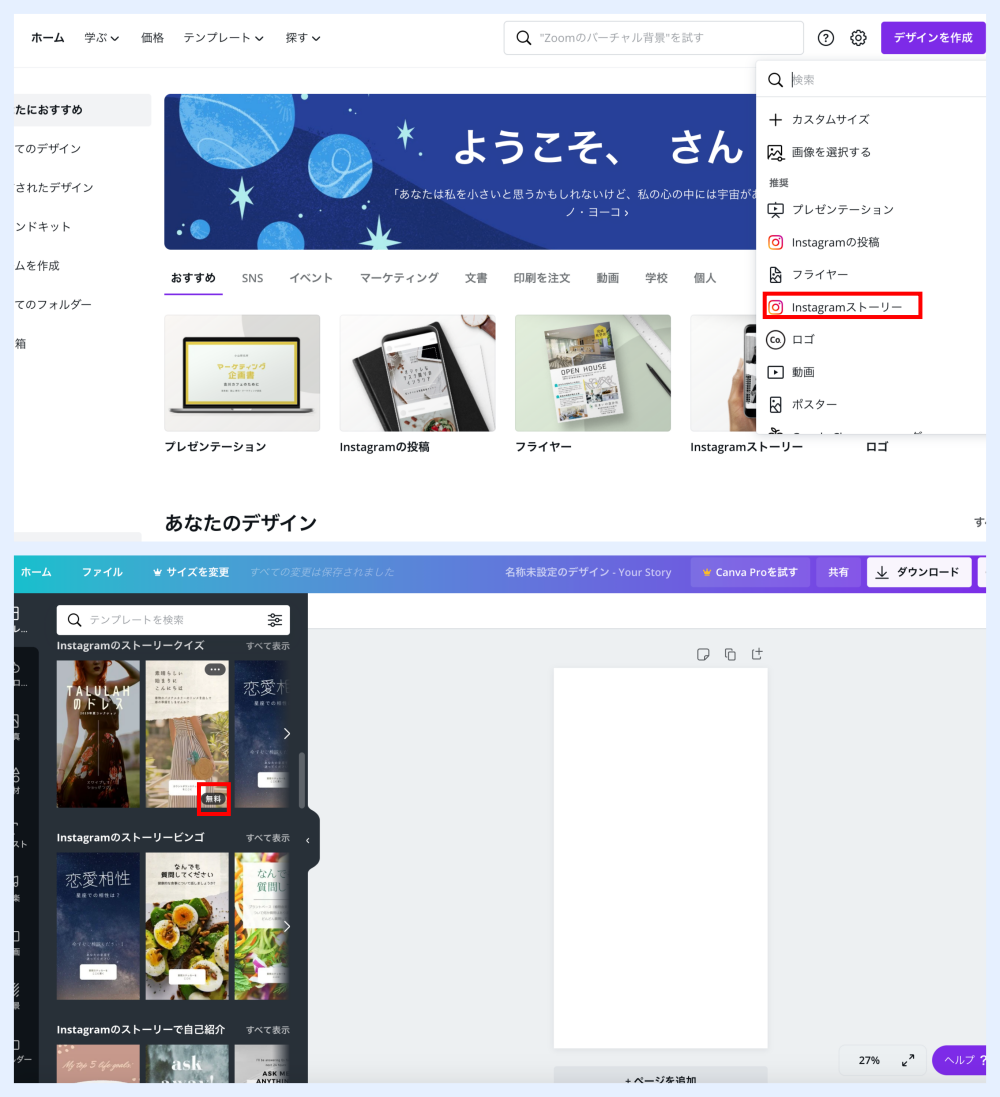Viewport: 1000px width, 1097px height.
Task: Collapse the side panel with the arrow handle
Action: point(308,840)
